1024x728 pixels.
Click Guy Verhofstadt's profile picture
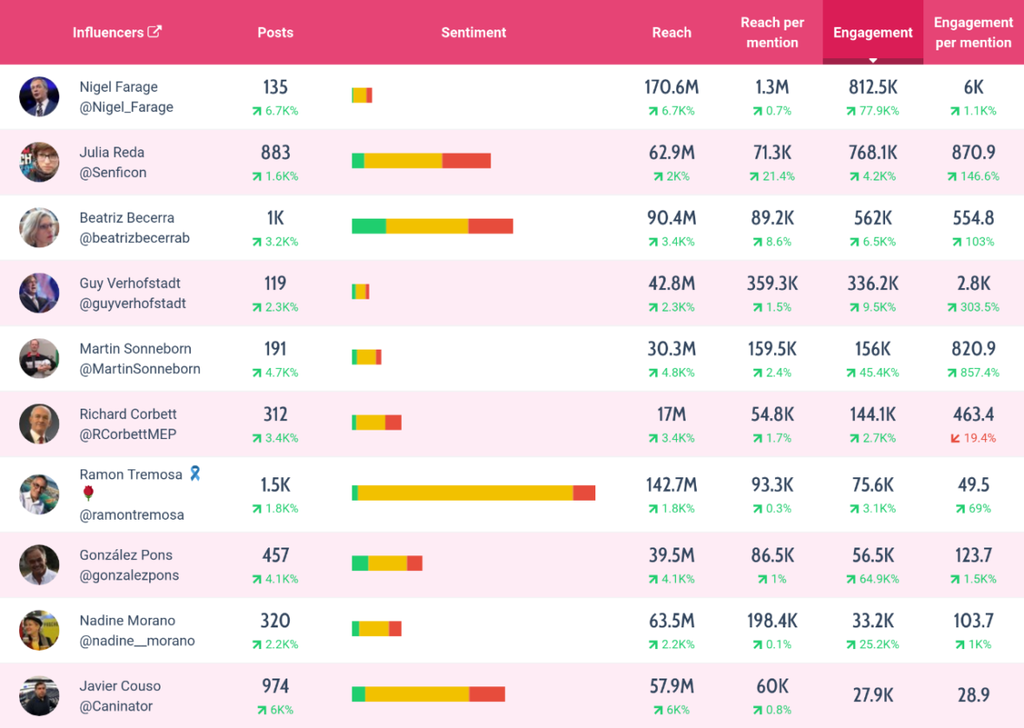39,293
